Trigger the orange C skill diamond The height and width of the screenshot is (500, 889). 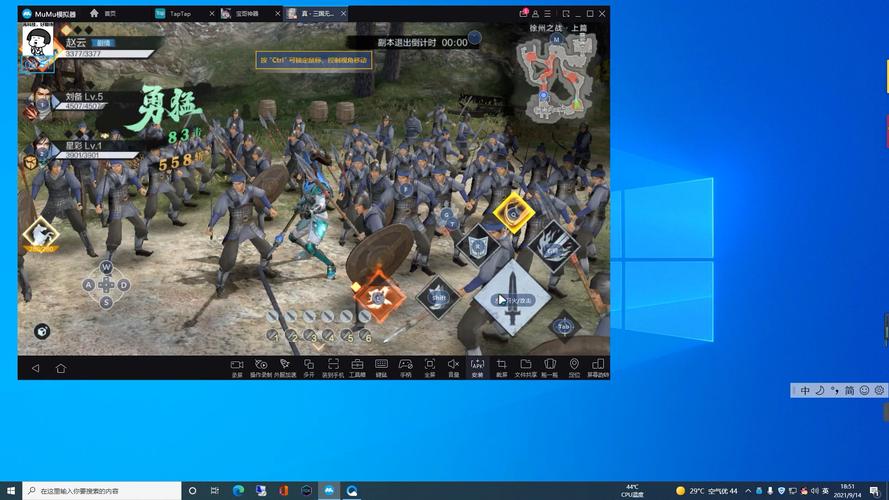[x=379, y=296]
